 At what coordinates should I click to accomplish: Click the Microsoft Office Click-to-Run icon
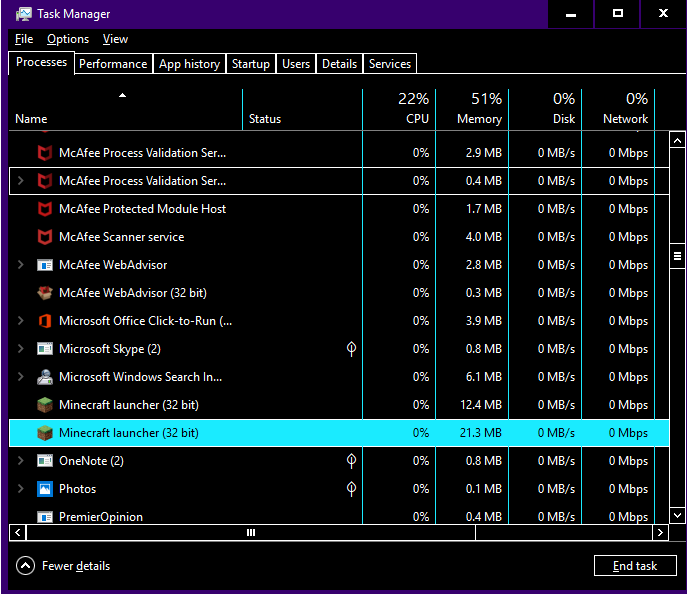coord(44,321)
